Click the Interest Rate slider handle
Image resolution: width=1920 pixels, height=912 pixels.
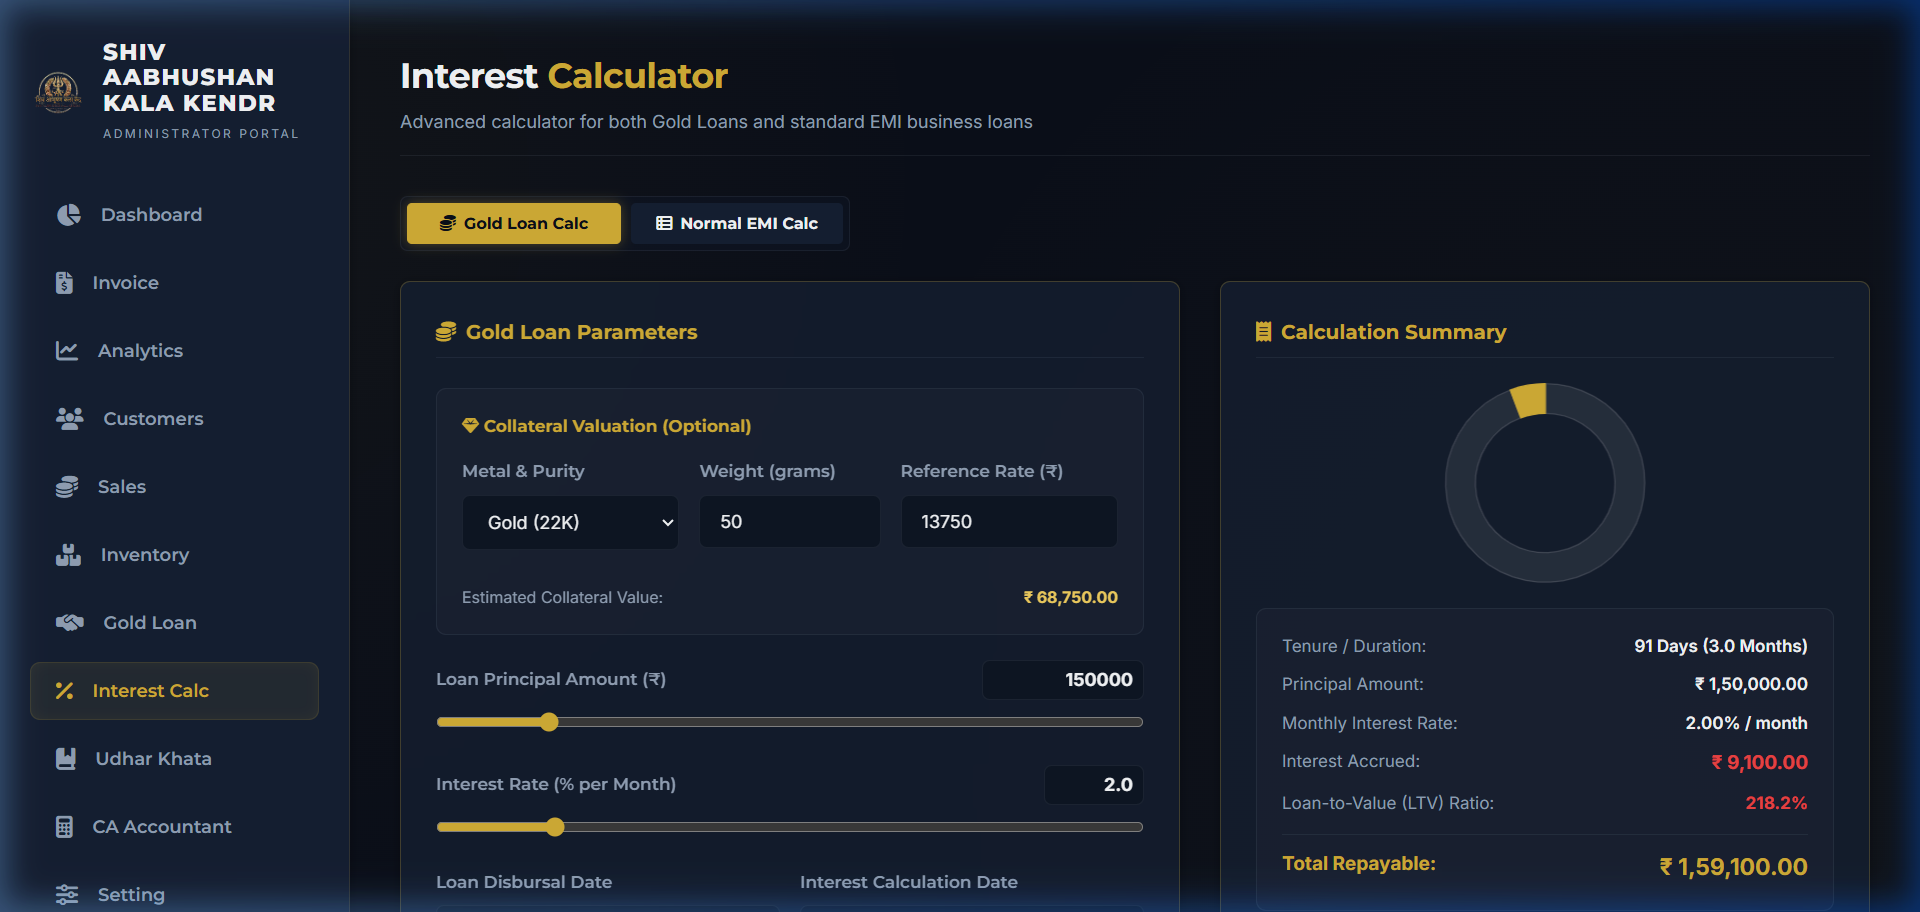pos(556,827)
